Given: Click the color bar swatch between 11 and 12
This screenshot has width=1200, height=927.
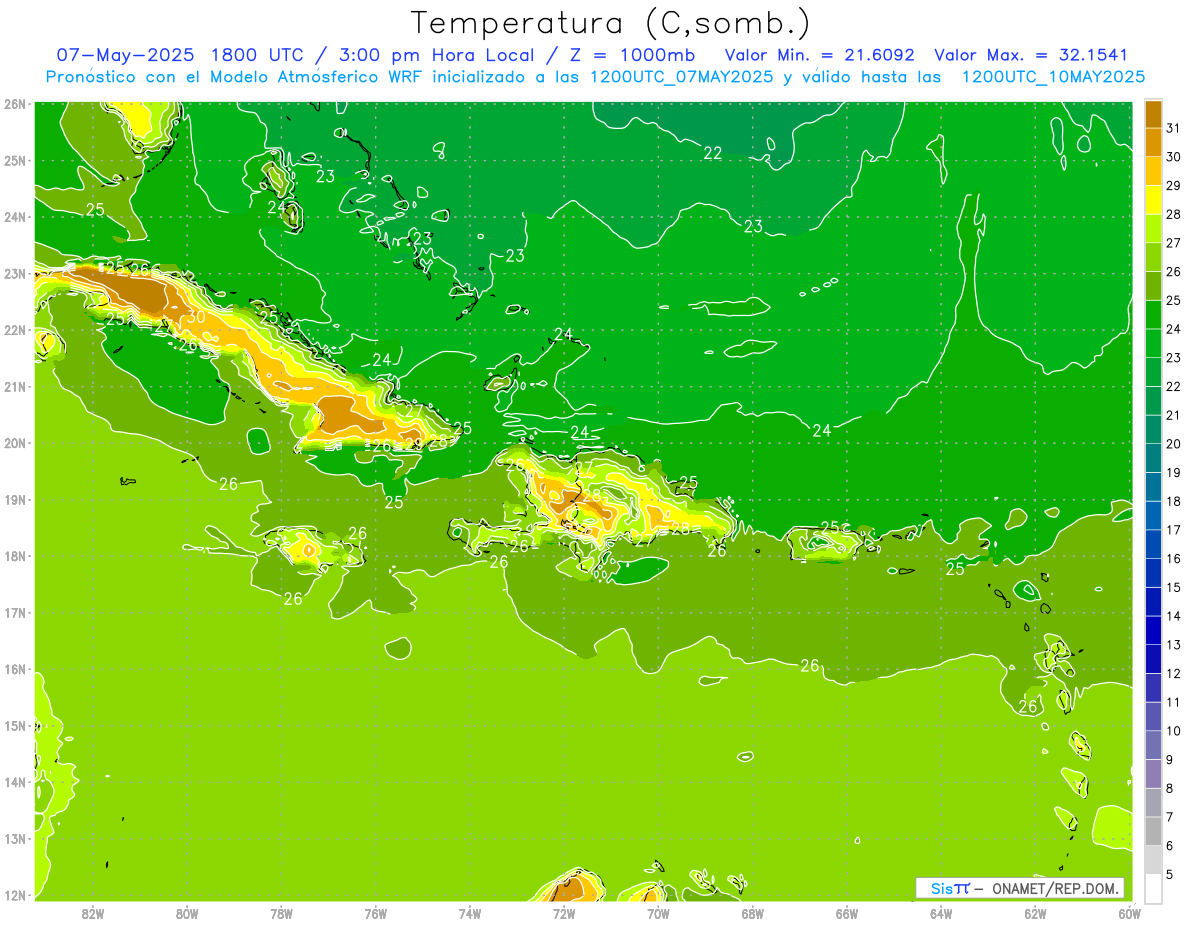Looking at the screenshot, I should pyautogui.click(x=1154, y=687).
